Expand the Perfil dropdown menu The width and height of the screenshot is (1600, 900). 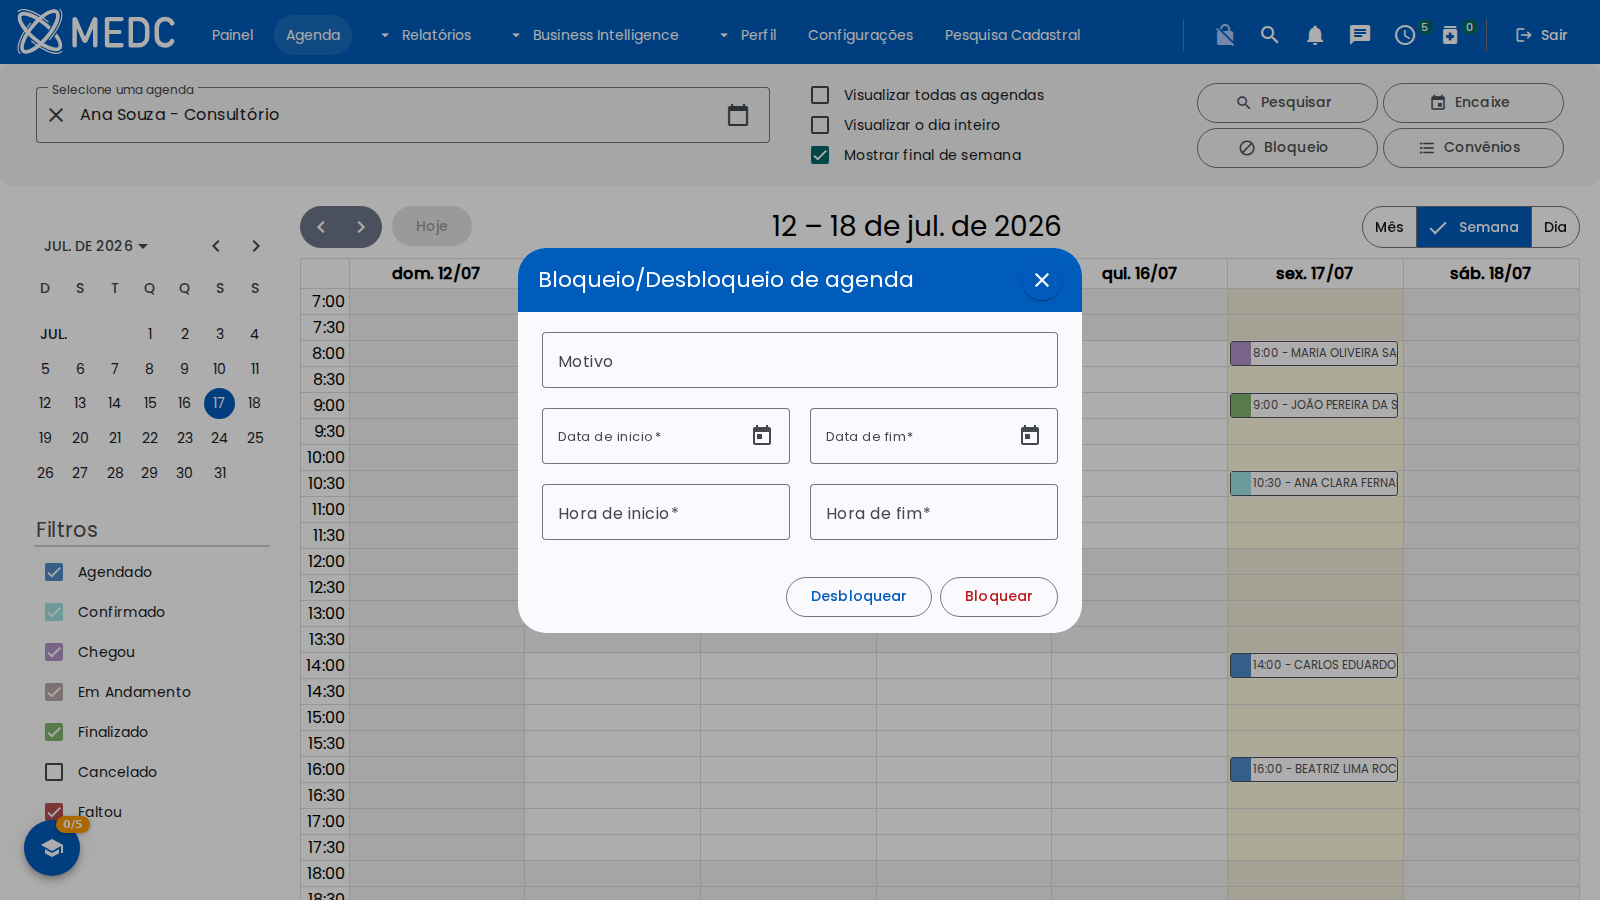(x=748, y=35)
